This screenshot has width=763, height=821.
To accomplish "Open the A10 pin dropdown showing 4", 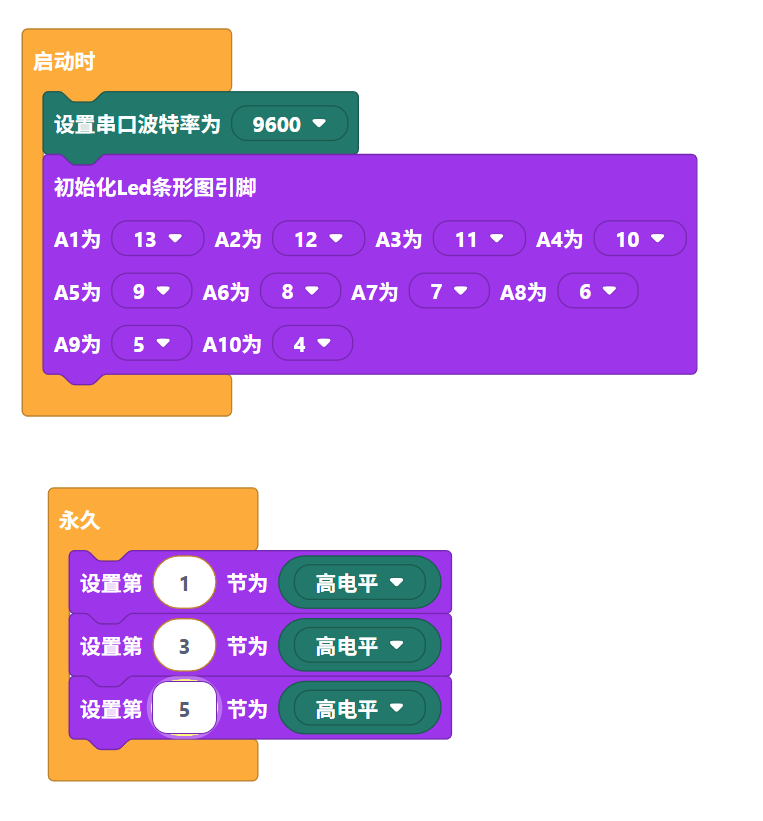I will (x=311, y=344).
